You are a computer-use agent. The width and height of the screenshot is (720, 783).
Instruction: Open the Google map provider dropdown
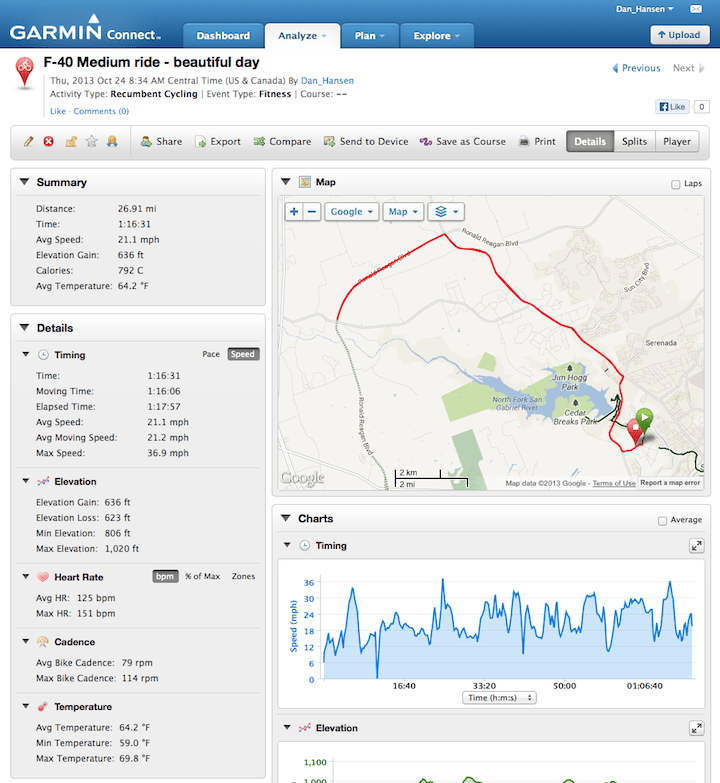352,212
